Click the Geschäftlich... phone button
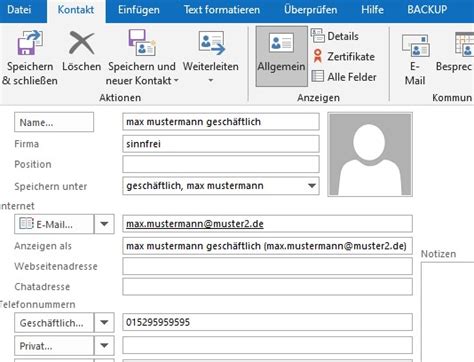 tap(54, 322)
